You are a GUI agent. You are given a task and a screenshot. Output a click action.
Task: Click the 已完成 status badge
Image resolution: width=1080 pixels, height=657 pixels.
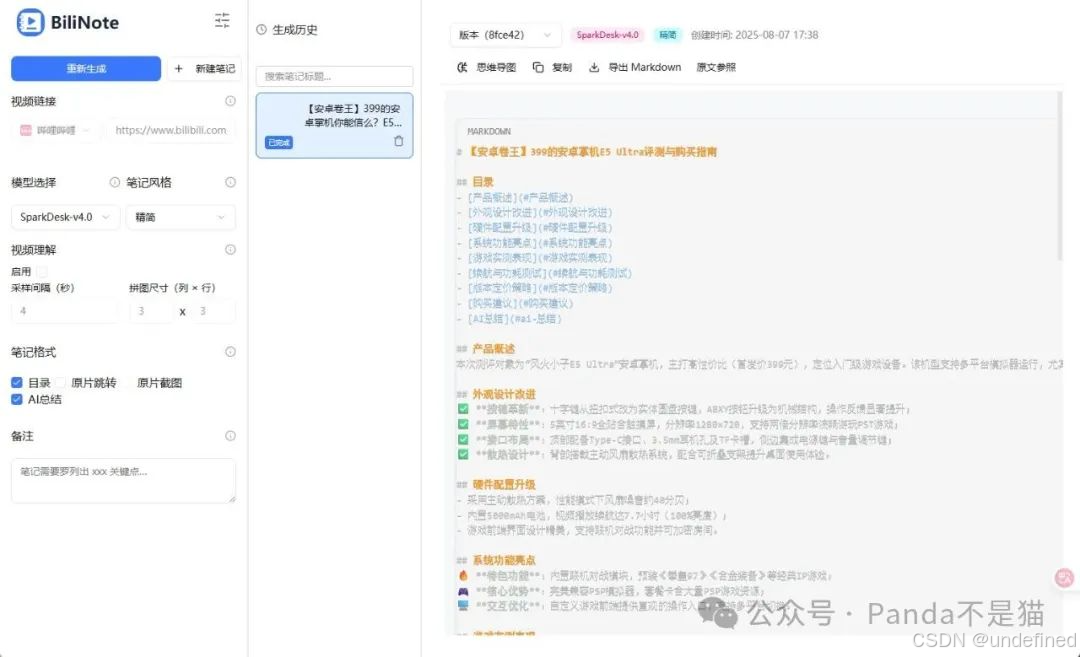click(x=279, y=143)
